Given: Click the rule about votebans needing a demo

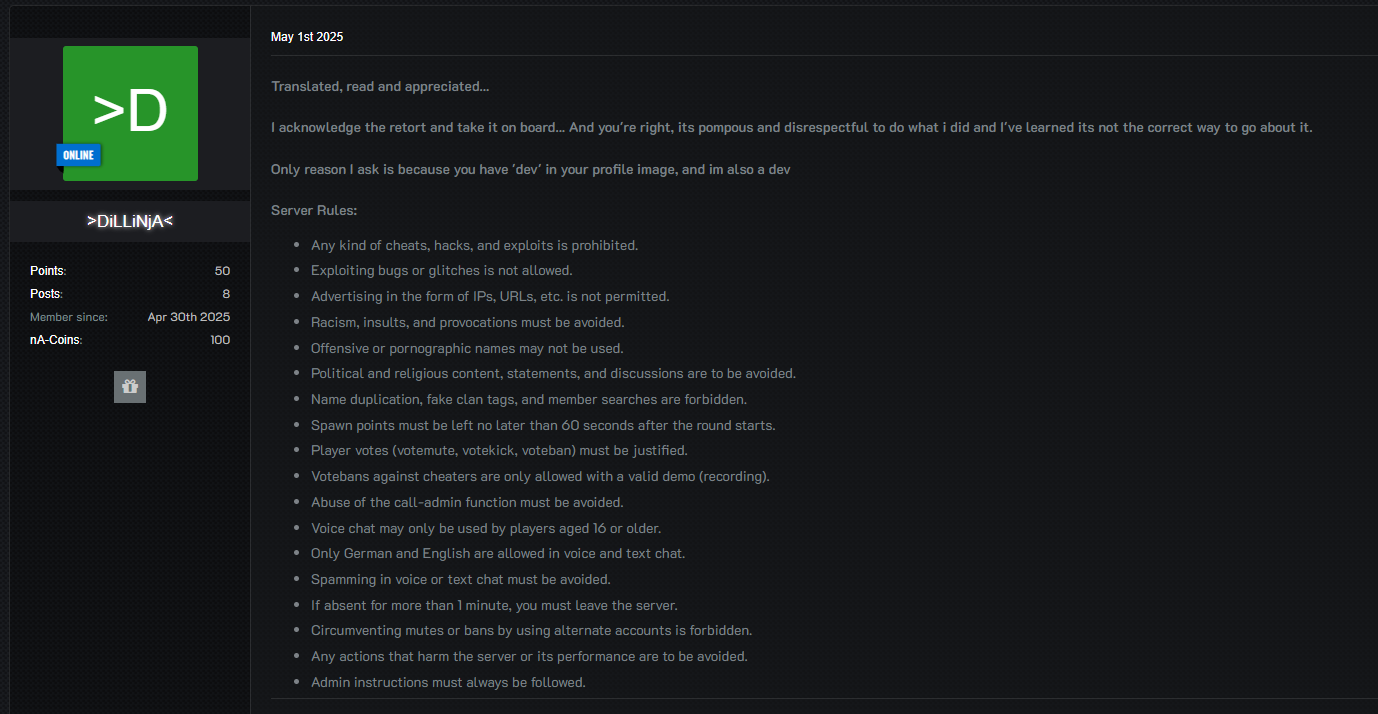Looking at the screenshot, I should (x=540, y=477).
